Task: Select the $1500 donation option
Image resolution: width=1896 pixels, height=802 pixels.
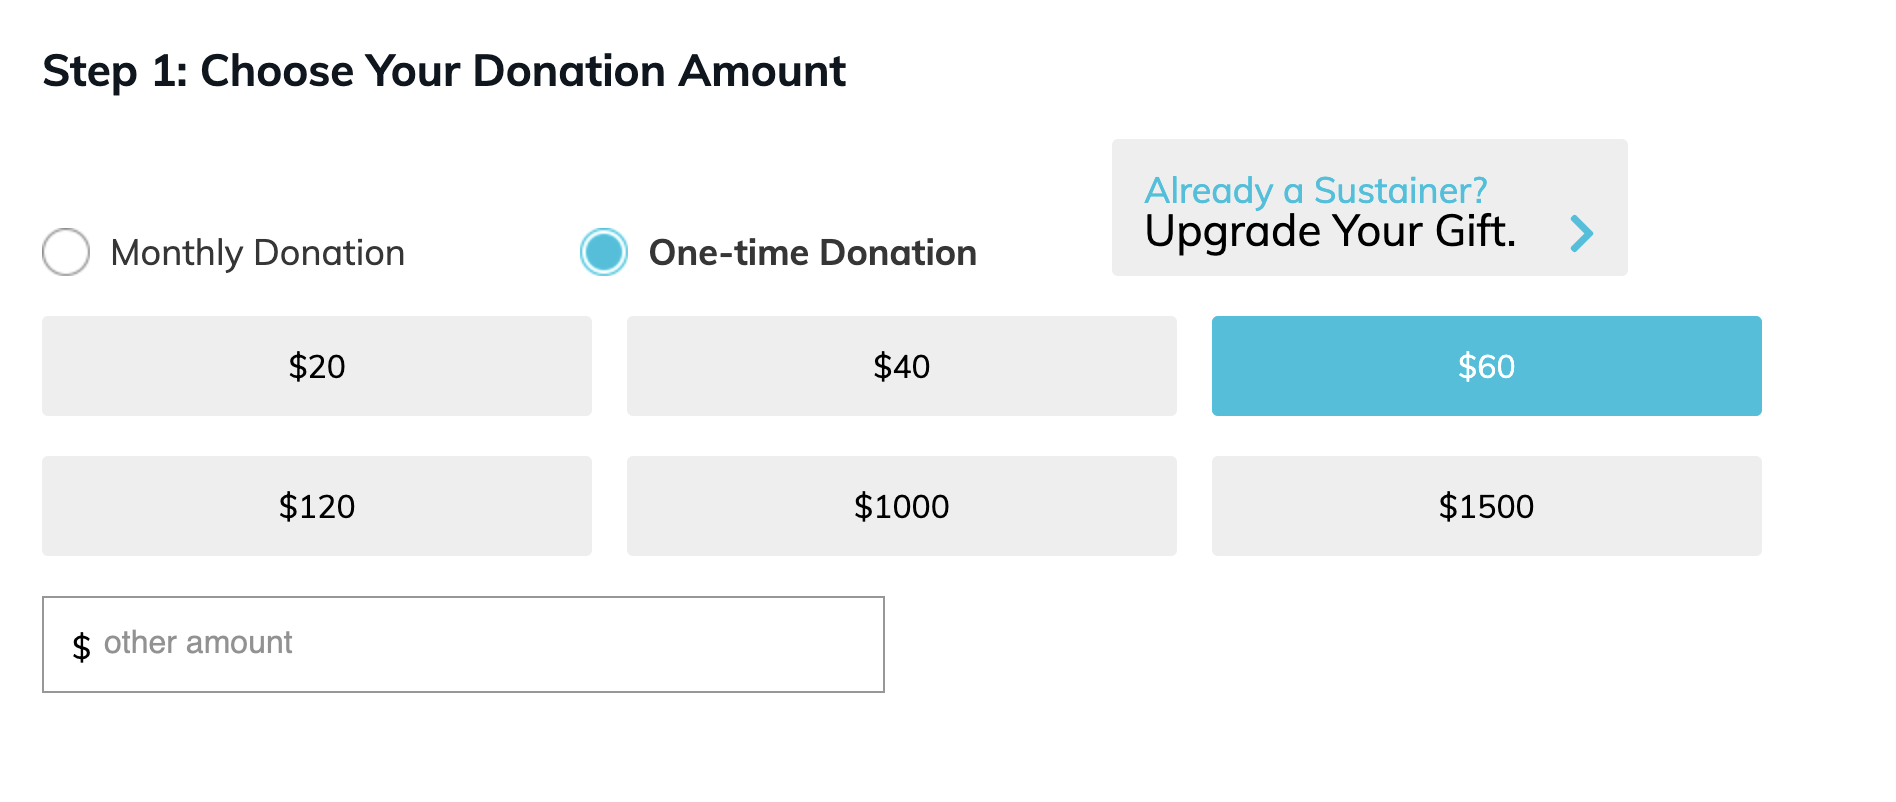Action: pyautogui.click(x=1486, y=506)
